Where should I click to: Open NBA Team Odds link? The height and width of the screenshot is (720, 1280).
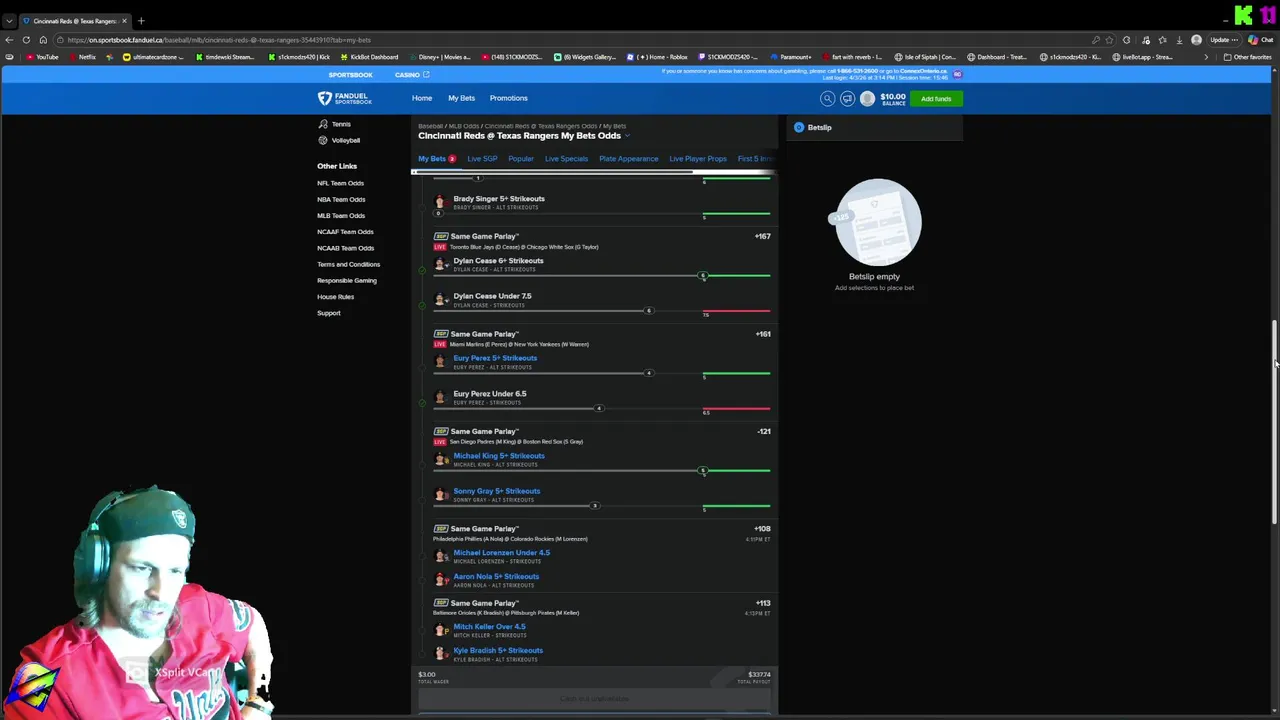341,199
